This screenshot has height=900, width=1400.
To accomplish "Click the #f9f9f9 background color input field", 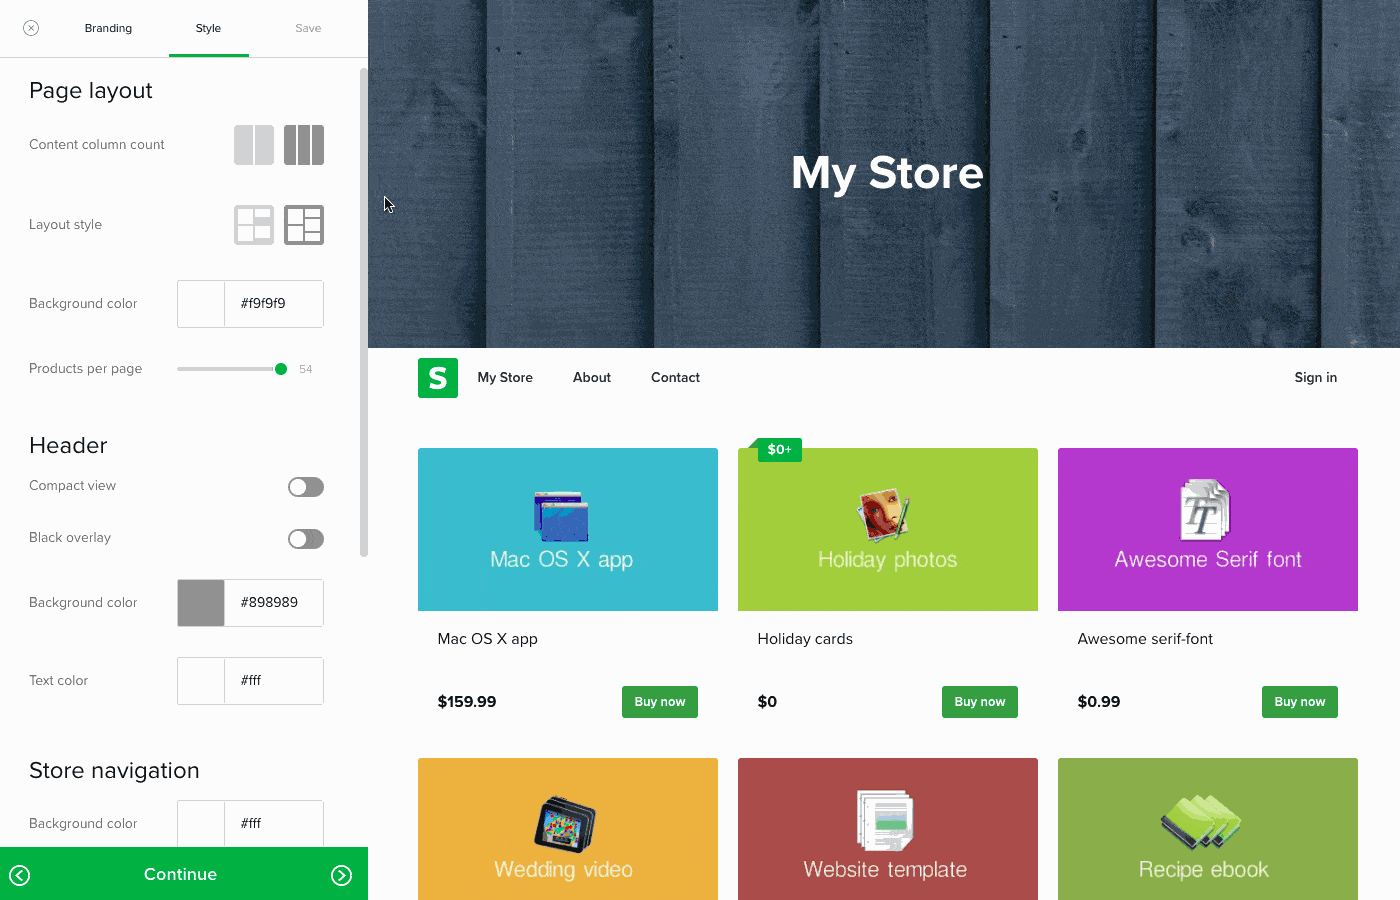I will [x=273, y=303].
